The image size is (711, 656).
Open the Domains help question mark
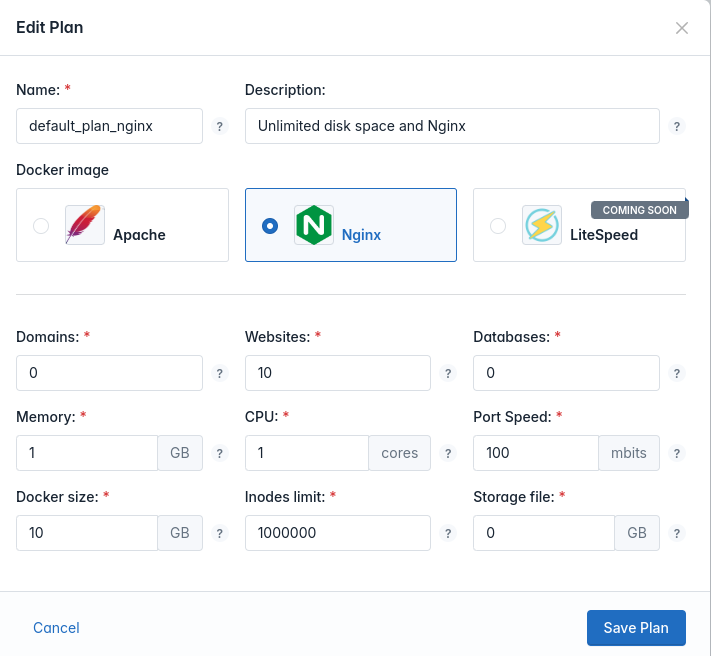(219, 373)
